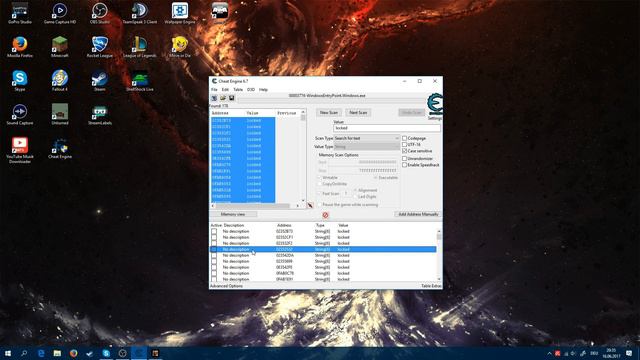Click the Windows Start button
640x360 pixels.
(x=8, y=353)
